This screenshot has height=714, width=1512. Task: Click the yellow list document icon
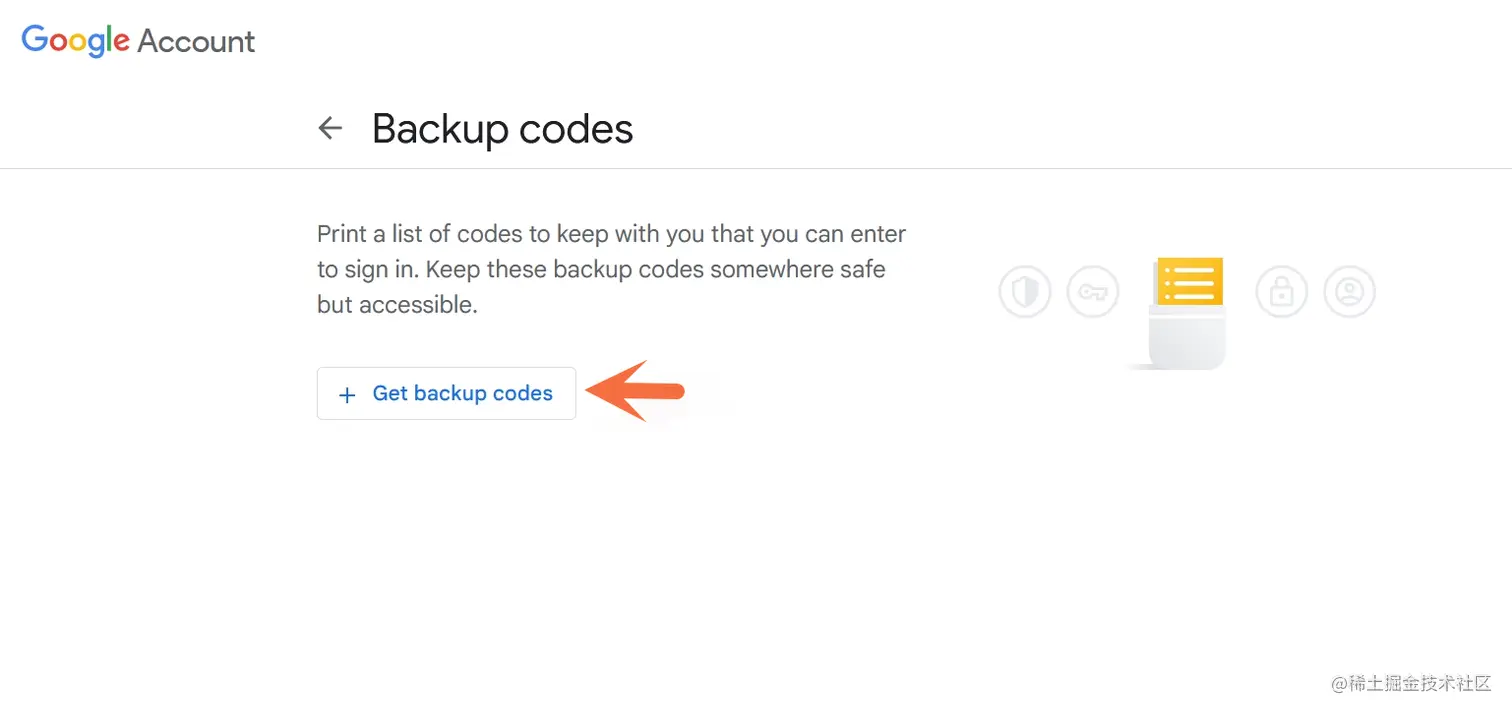[x=1190, y=282]
